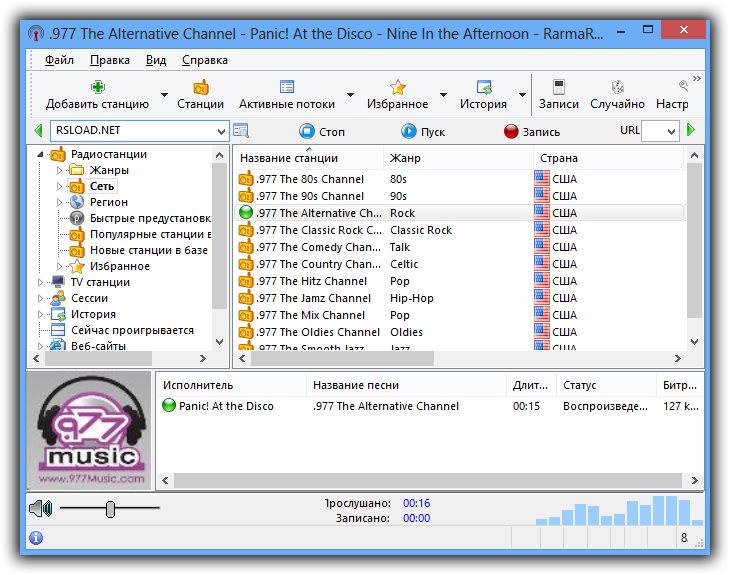Image resolution: width=730 pixels, height=575 pixels.
Task: Open the Файл menu
Action: (59, 60)
